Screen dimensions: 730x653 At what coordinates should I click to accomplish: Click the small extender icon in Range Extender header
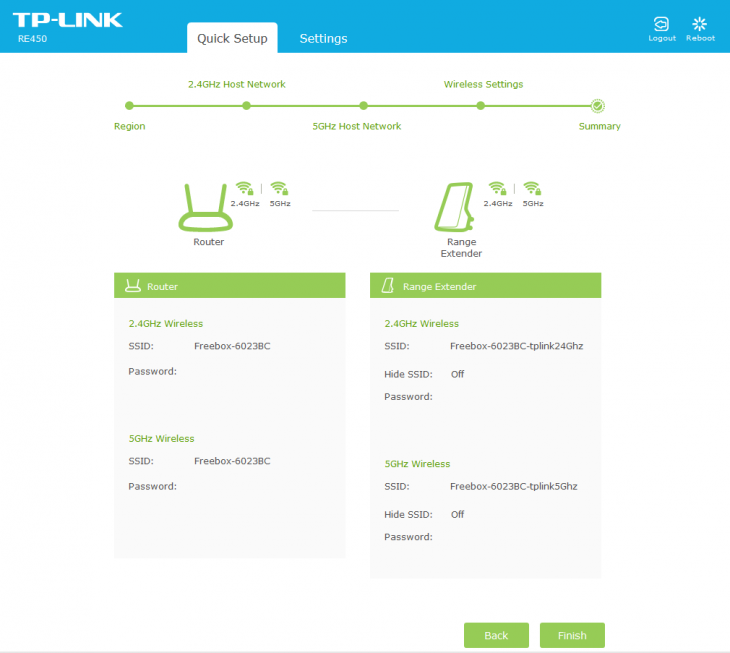coord(388,286)
